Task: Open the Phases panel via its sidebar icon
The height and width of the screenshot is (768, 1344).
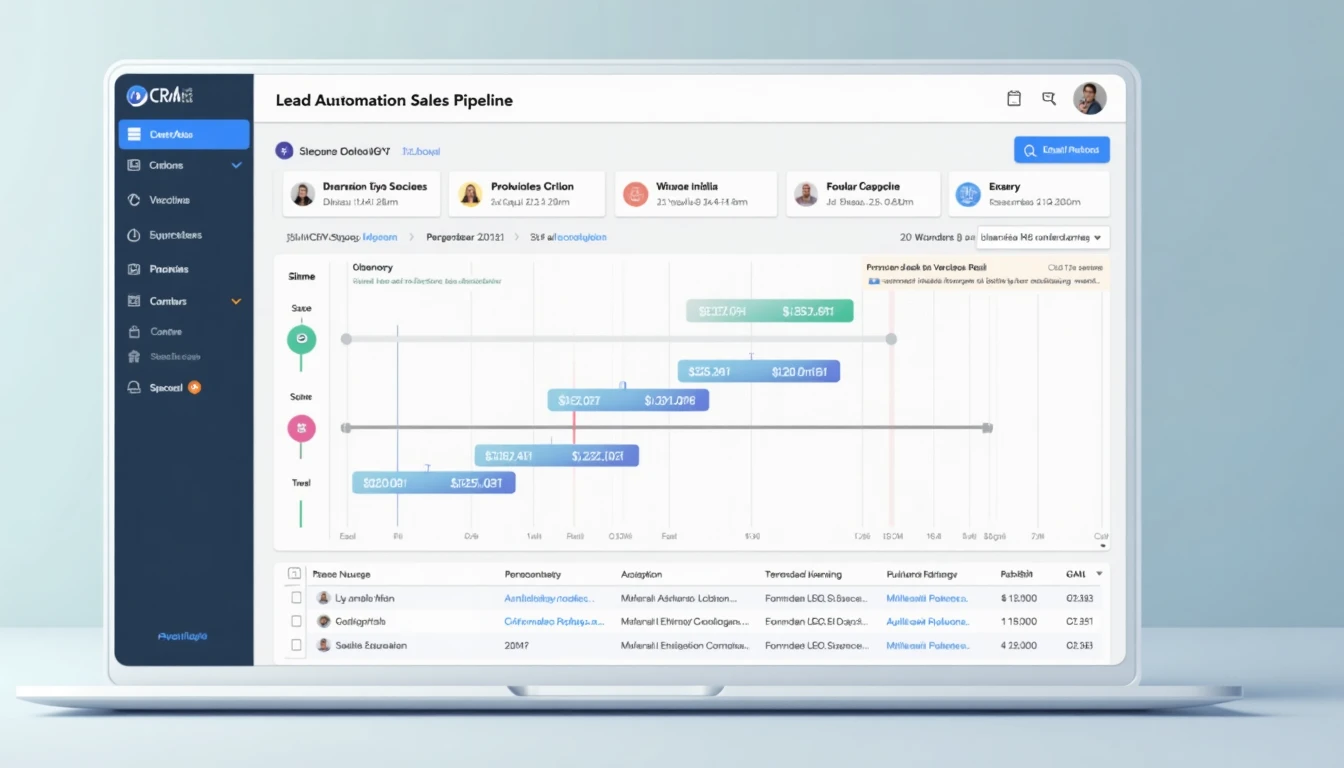Action: pos(136,268)
